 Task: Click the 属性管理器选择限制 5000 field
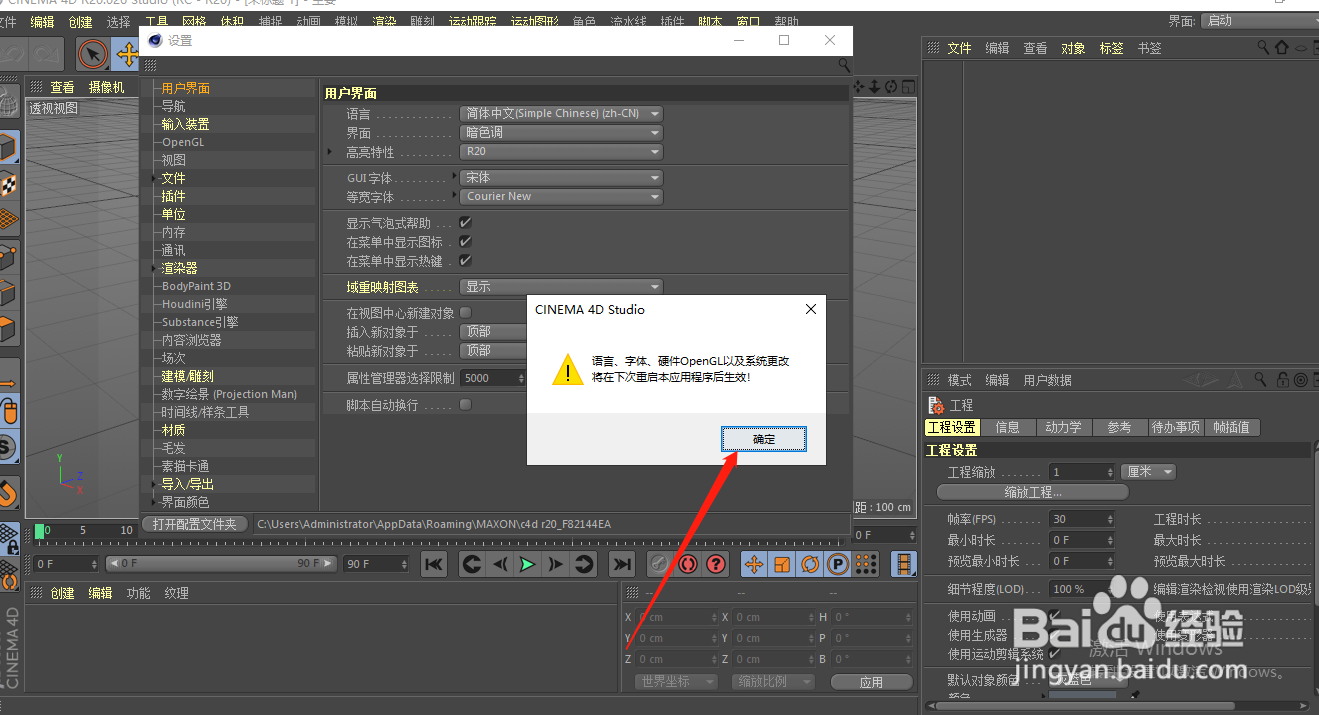(494, 378)
